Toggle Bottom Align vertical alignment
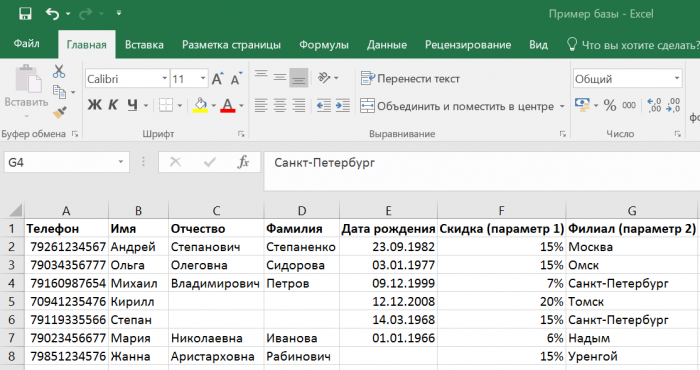 [x=299, y=77]
